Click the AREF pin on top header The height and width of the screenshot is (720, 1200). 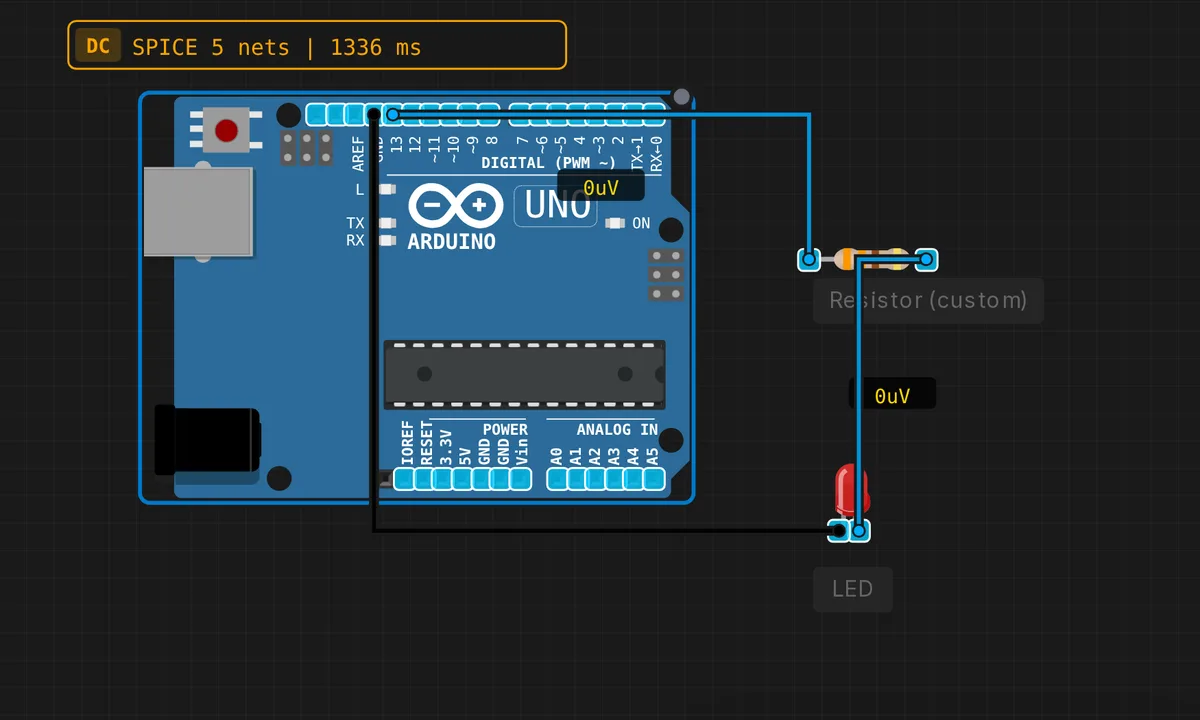coord(354,114)
